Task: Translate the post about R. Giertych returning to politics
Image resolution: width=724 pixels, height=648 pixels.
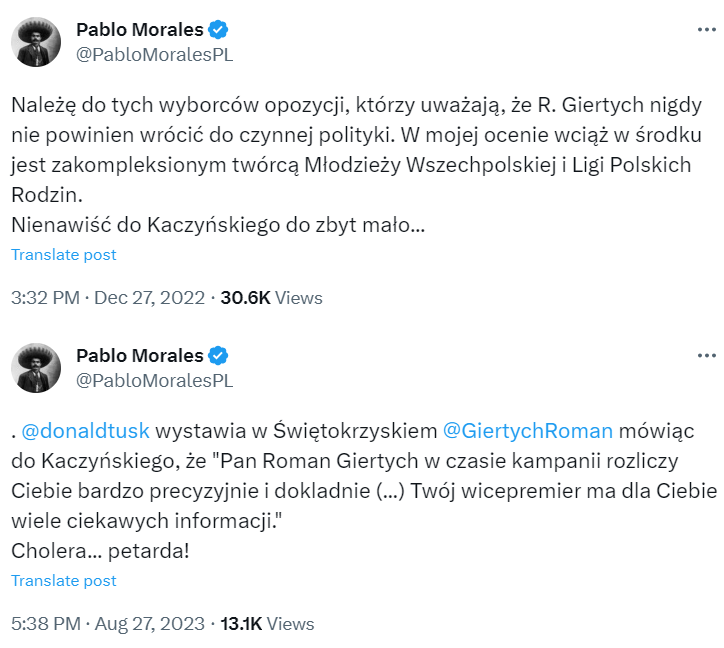Action: pyautogui.click(x=64, y=255)
